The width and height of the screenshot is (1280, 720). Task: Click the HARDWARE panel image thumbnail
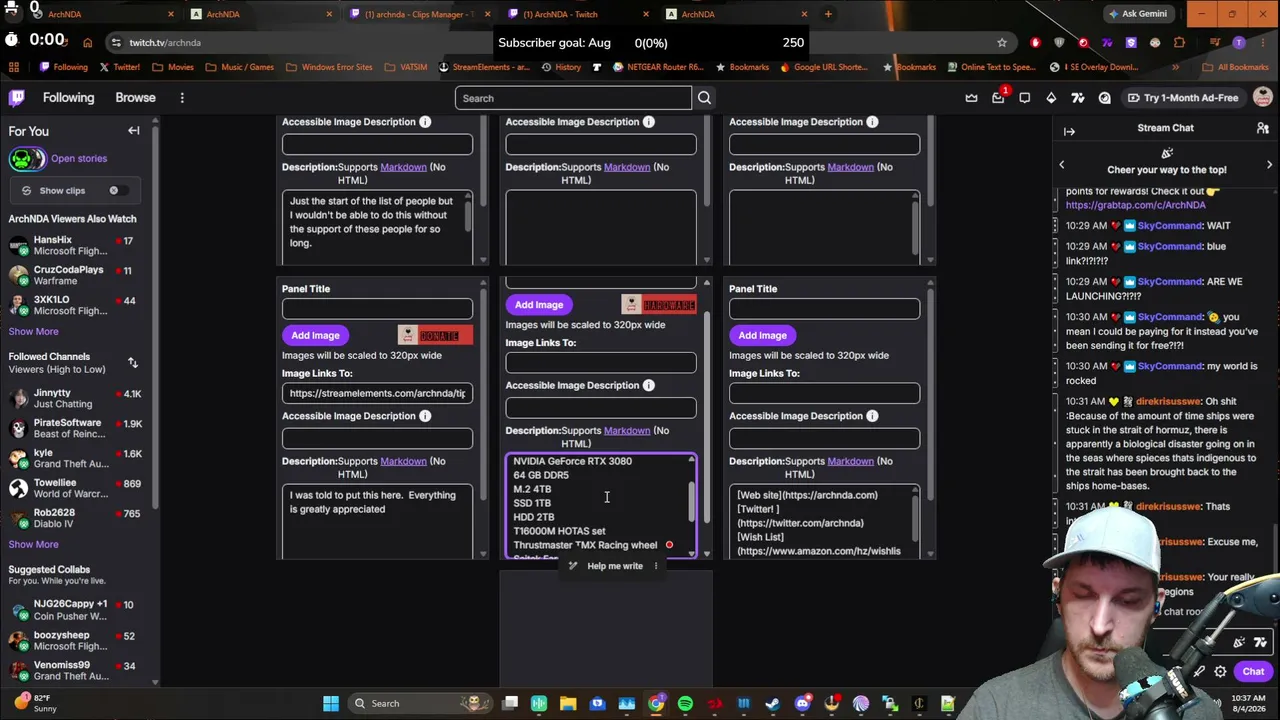(x=658, y=304)
